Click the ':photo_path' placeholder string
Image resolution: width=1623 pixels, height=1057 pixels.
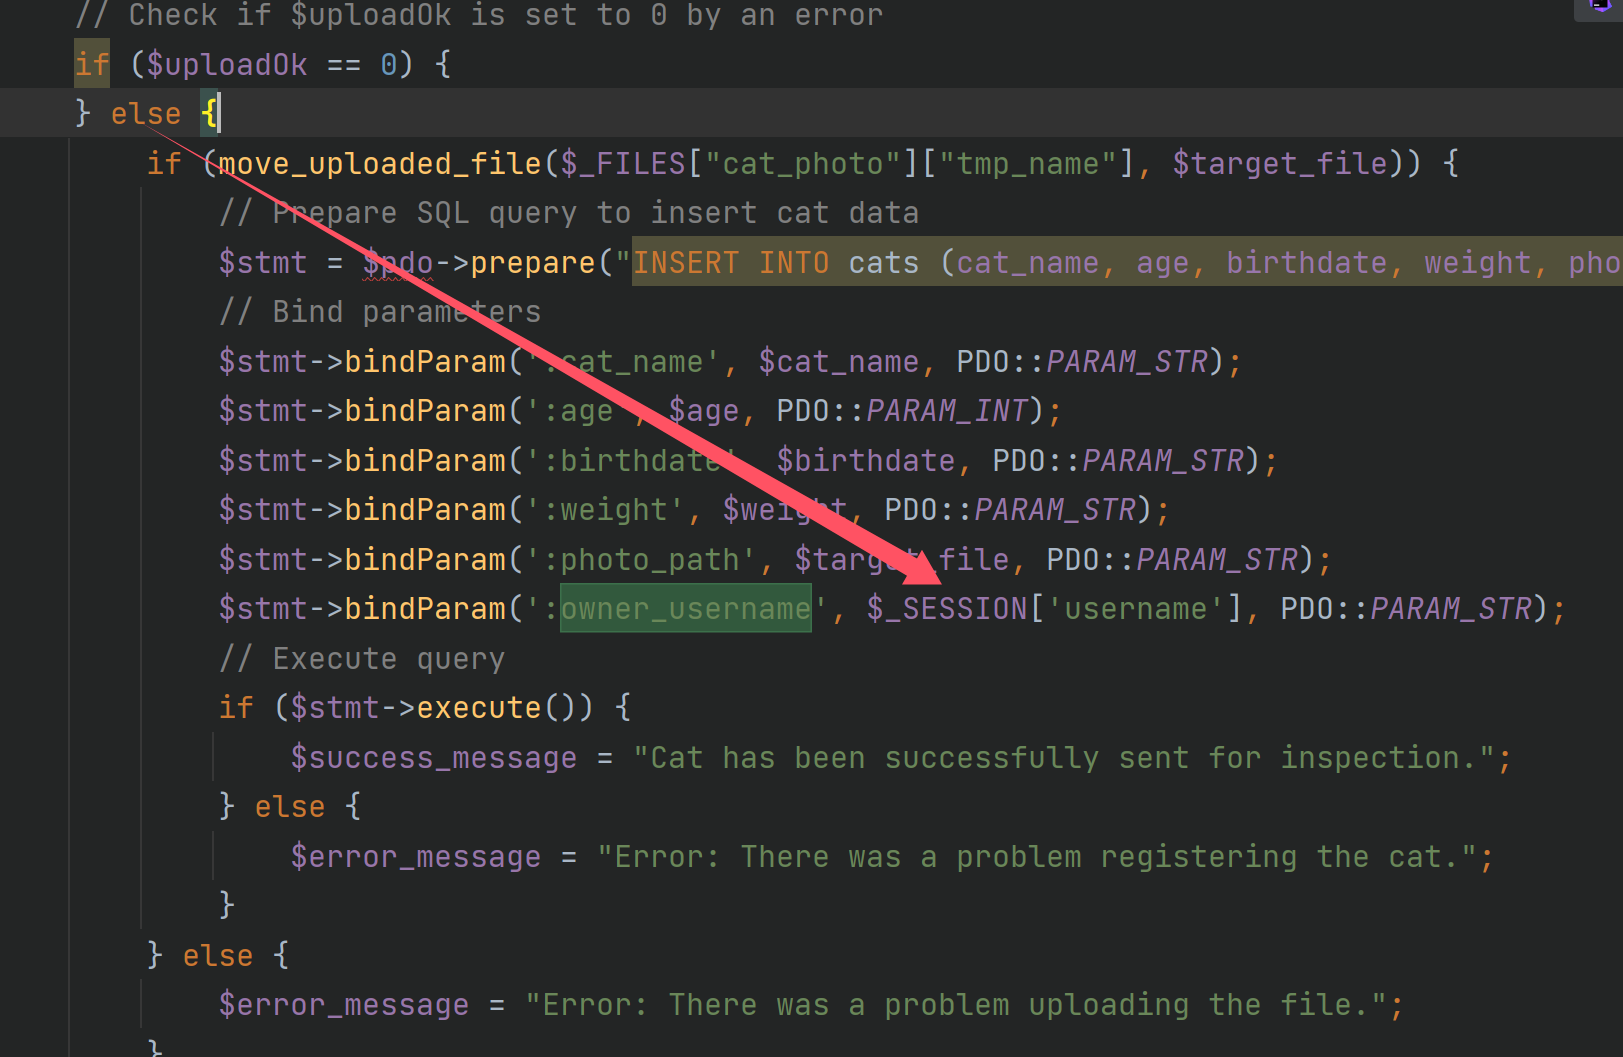coord(641,560)
